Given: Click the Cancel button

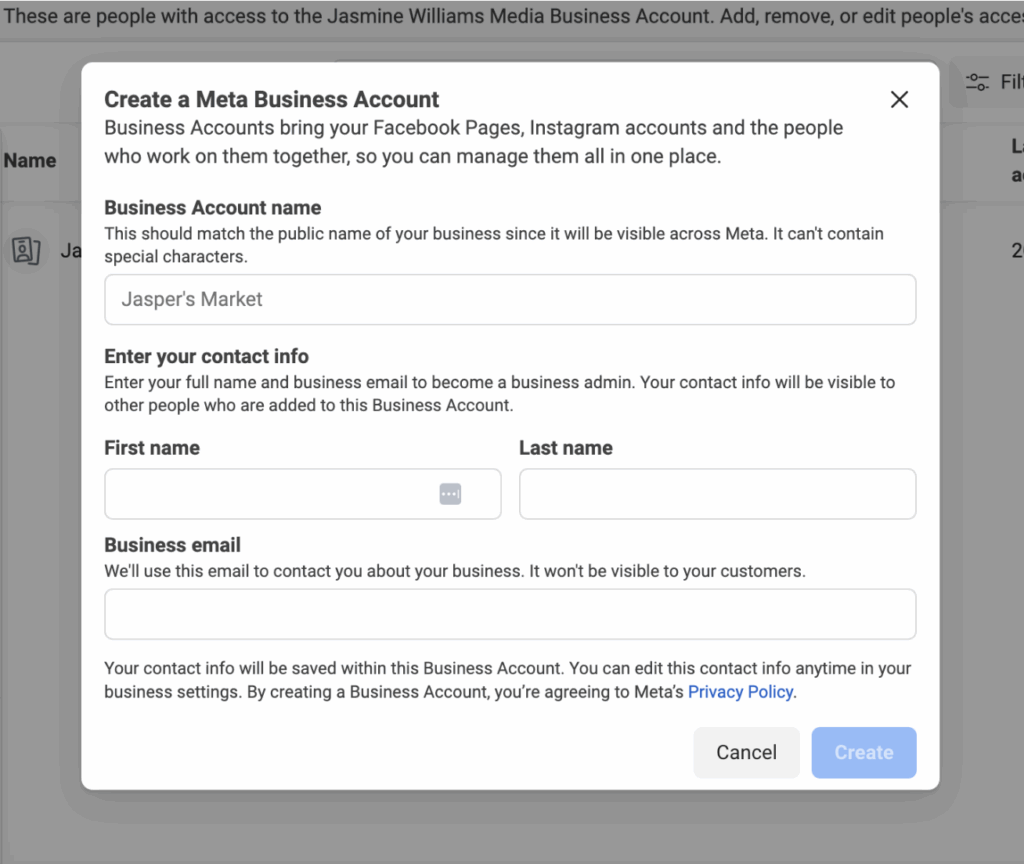Looking at the screenshot, I should (746, 752).
